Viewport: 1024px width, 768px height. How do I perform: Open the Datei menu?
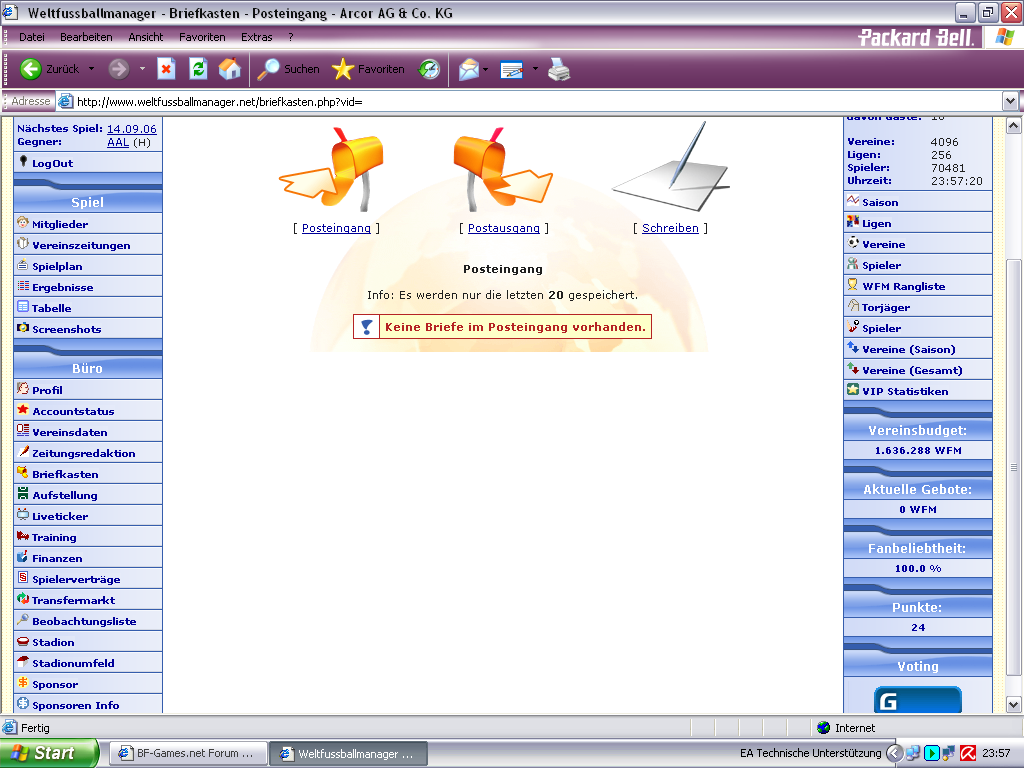(x=32, y=37)
